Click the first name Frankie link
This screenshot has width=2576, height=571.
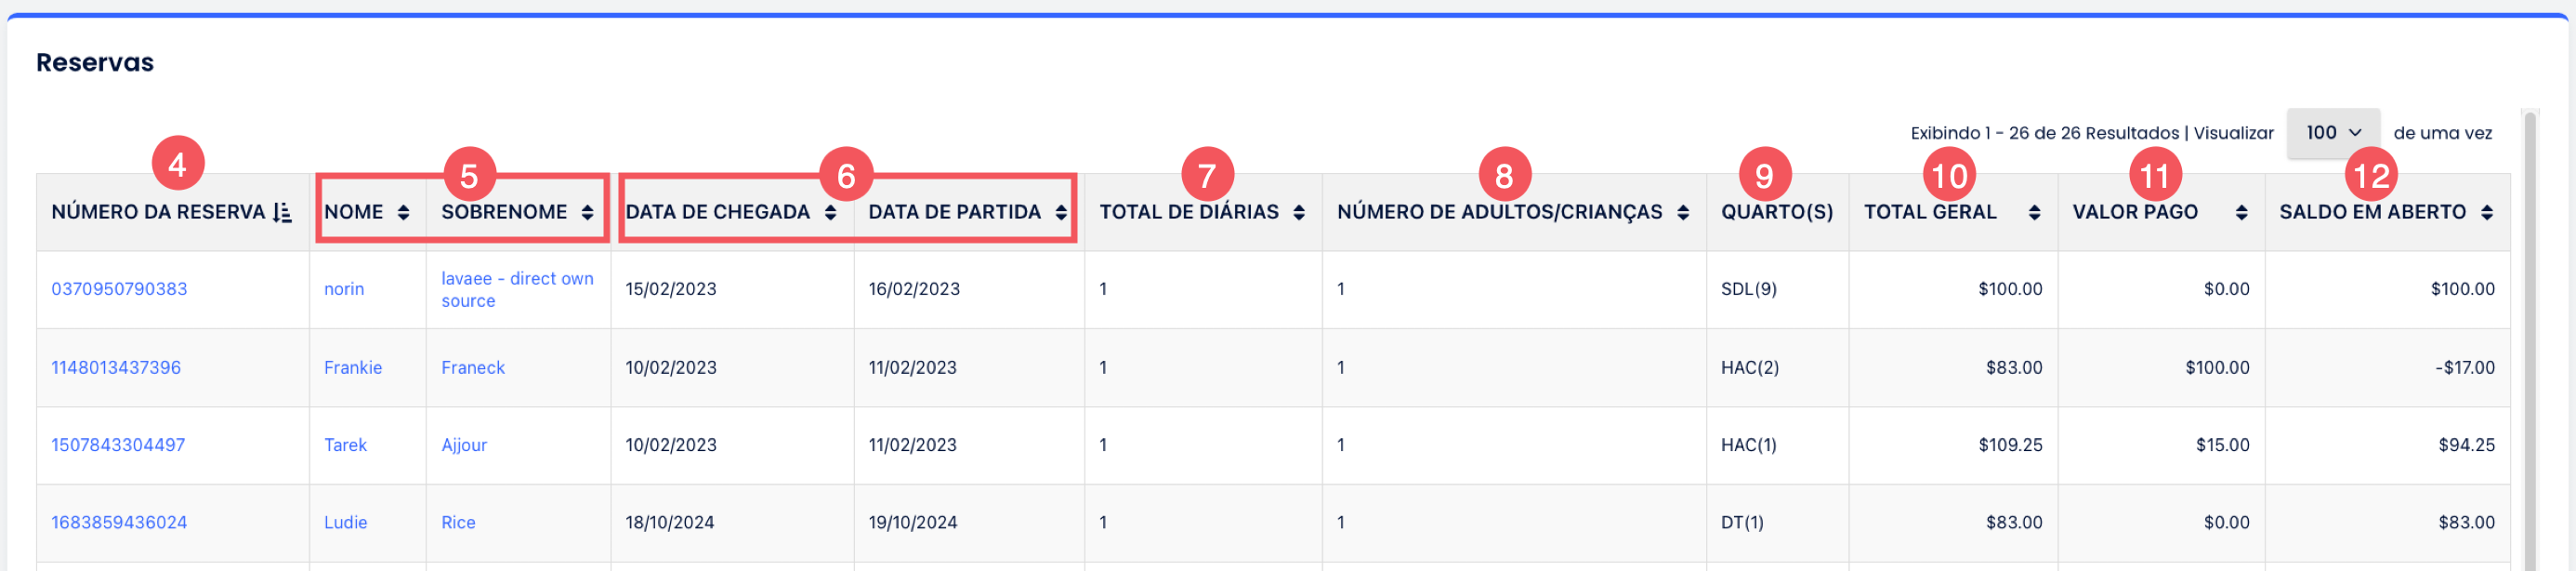click(353, 367)
